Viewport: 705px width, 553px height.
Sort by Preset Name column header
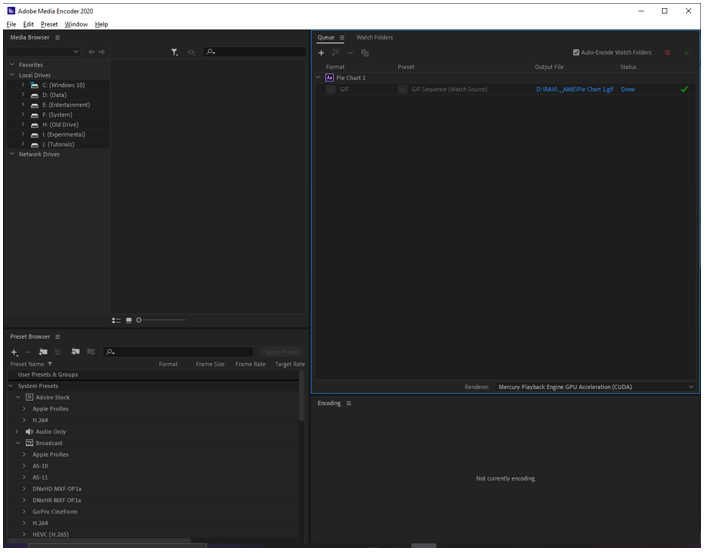[x=27, y=364]
